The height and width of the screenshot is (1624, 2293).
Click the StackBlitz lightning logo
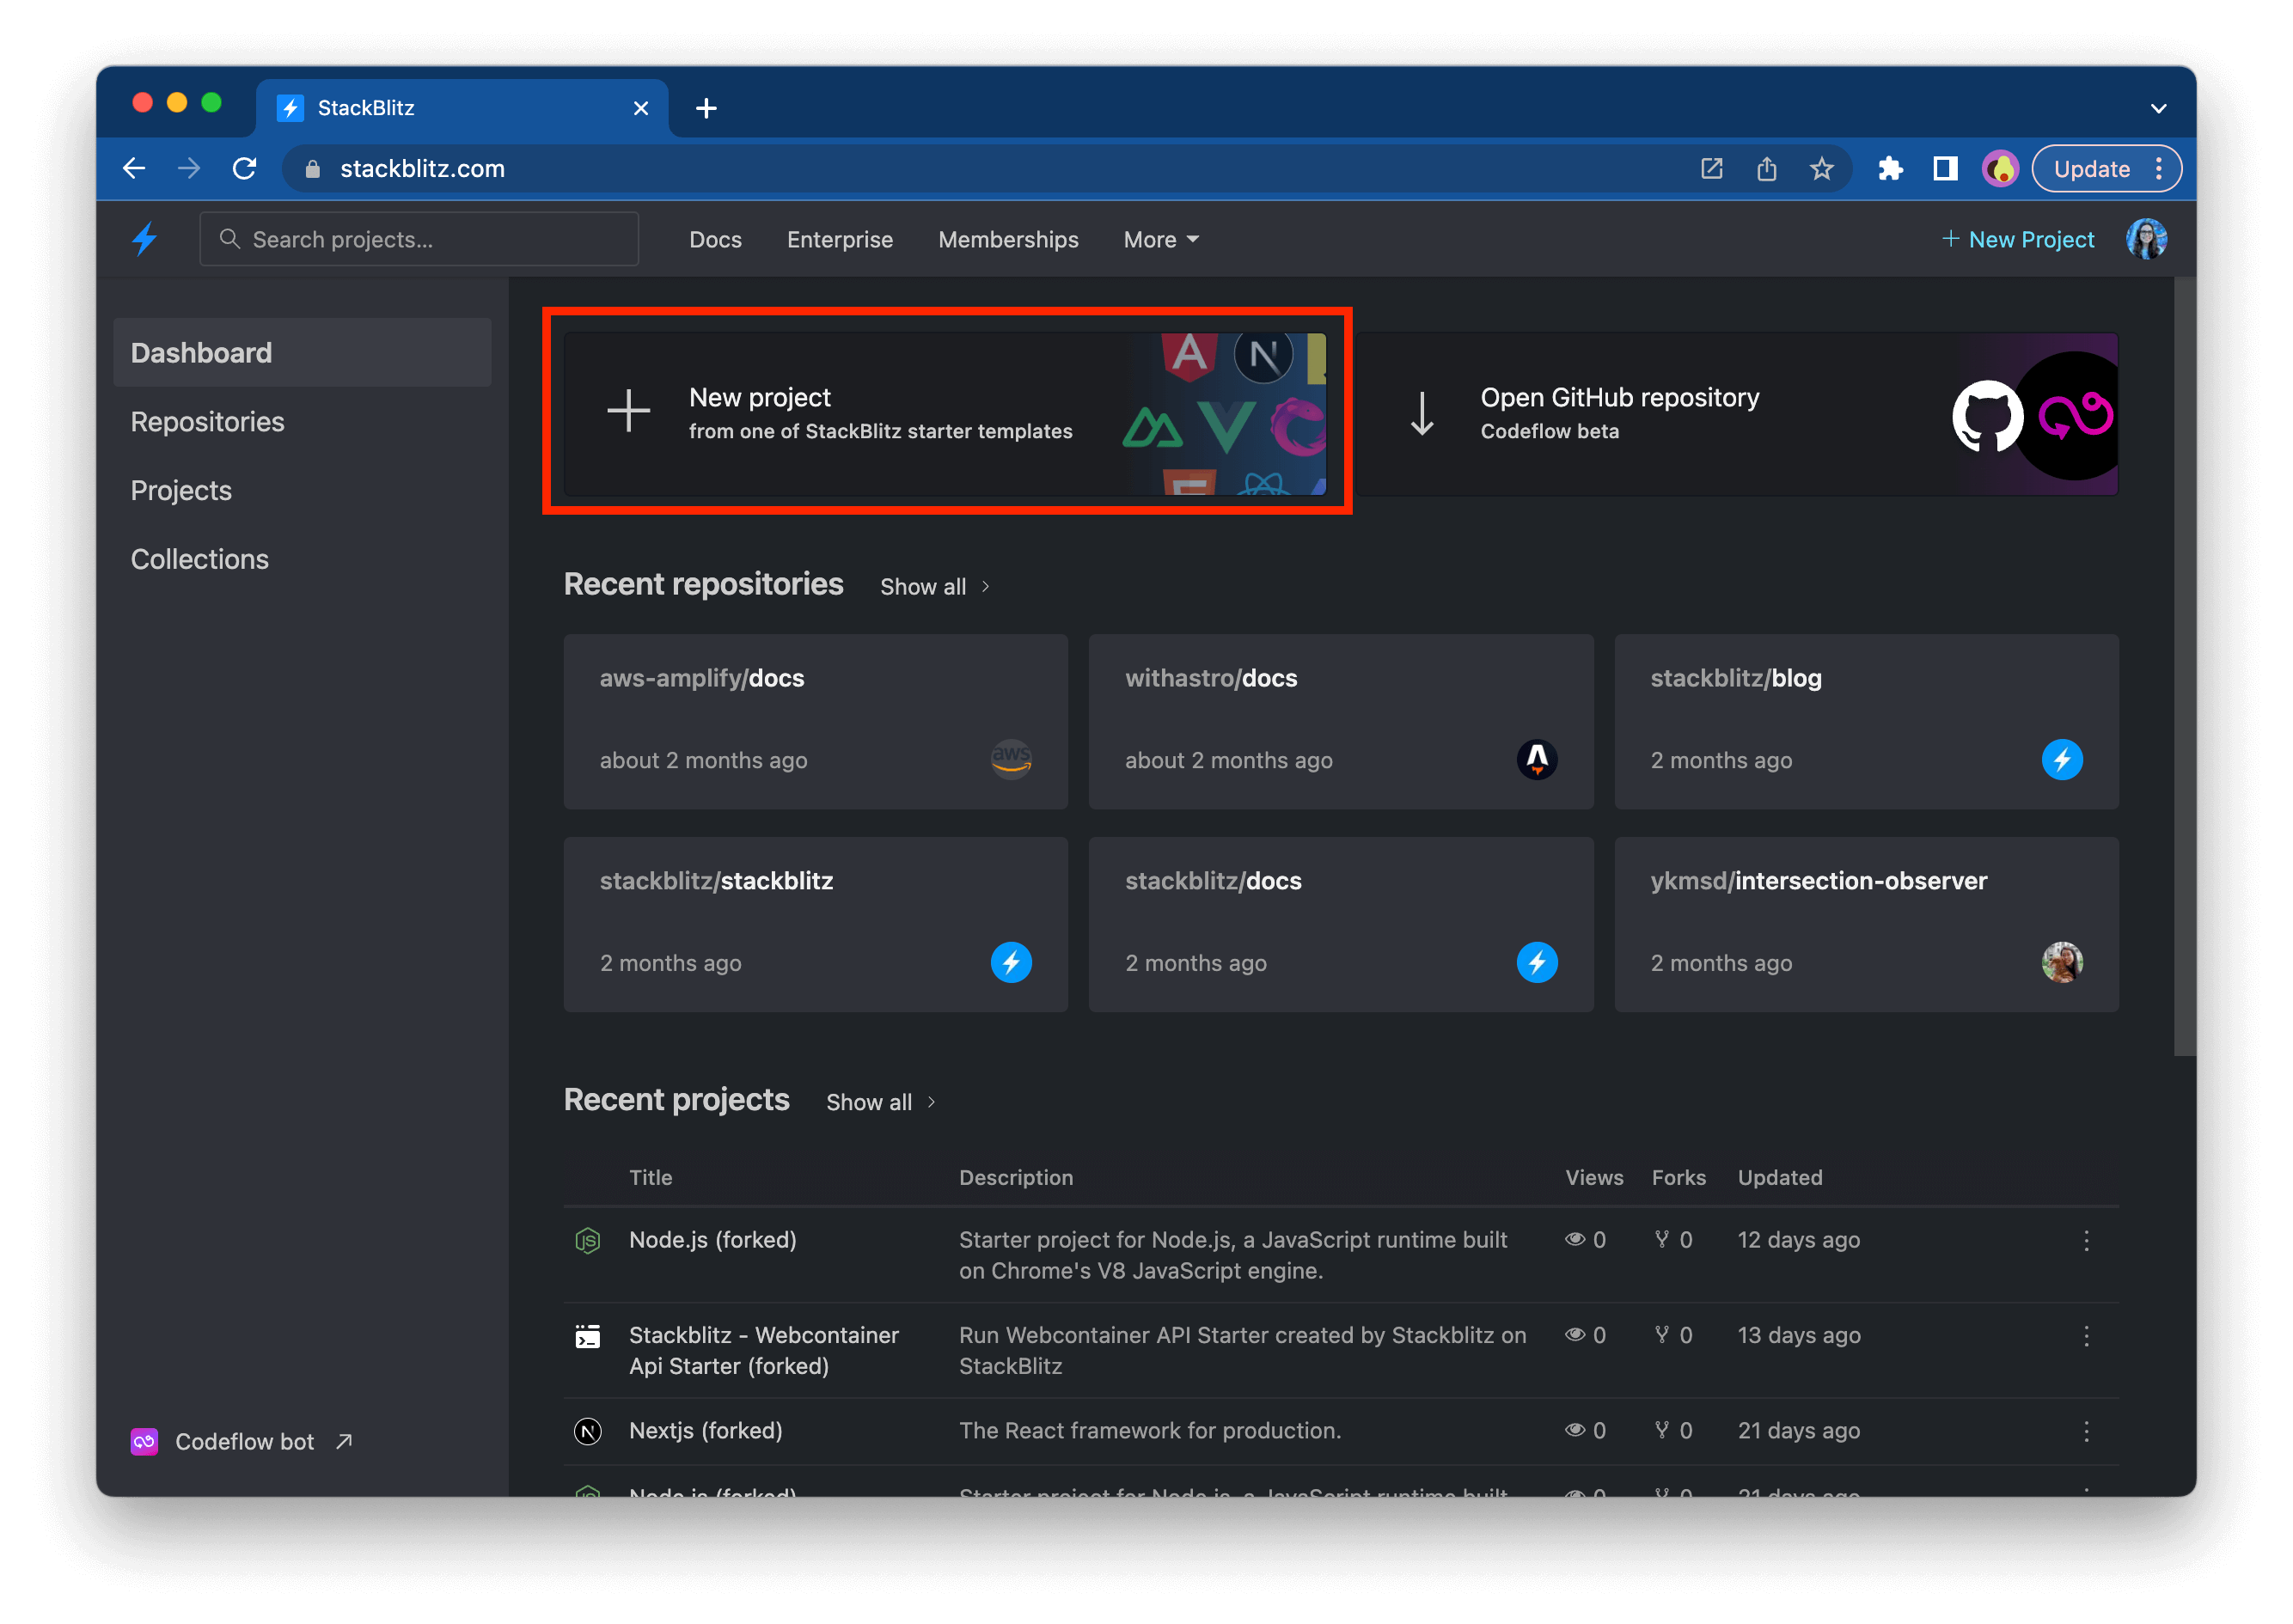(145, 239)
